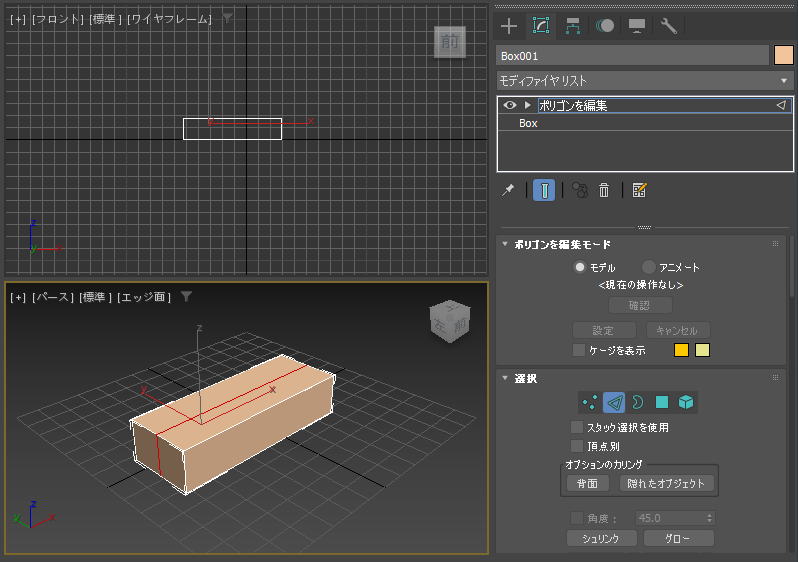Screen dimensions: 798x562
Task: Click the Box001 object name field
Action: coord(632,55)
